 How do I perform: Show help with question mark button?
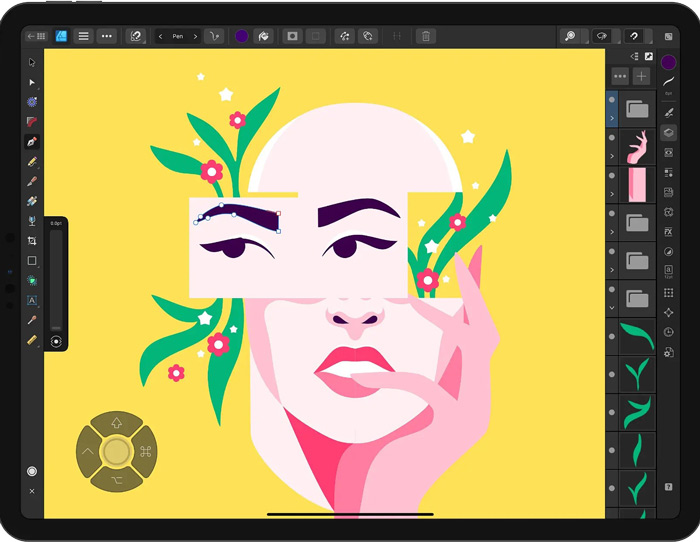click(668, 487)
